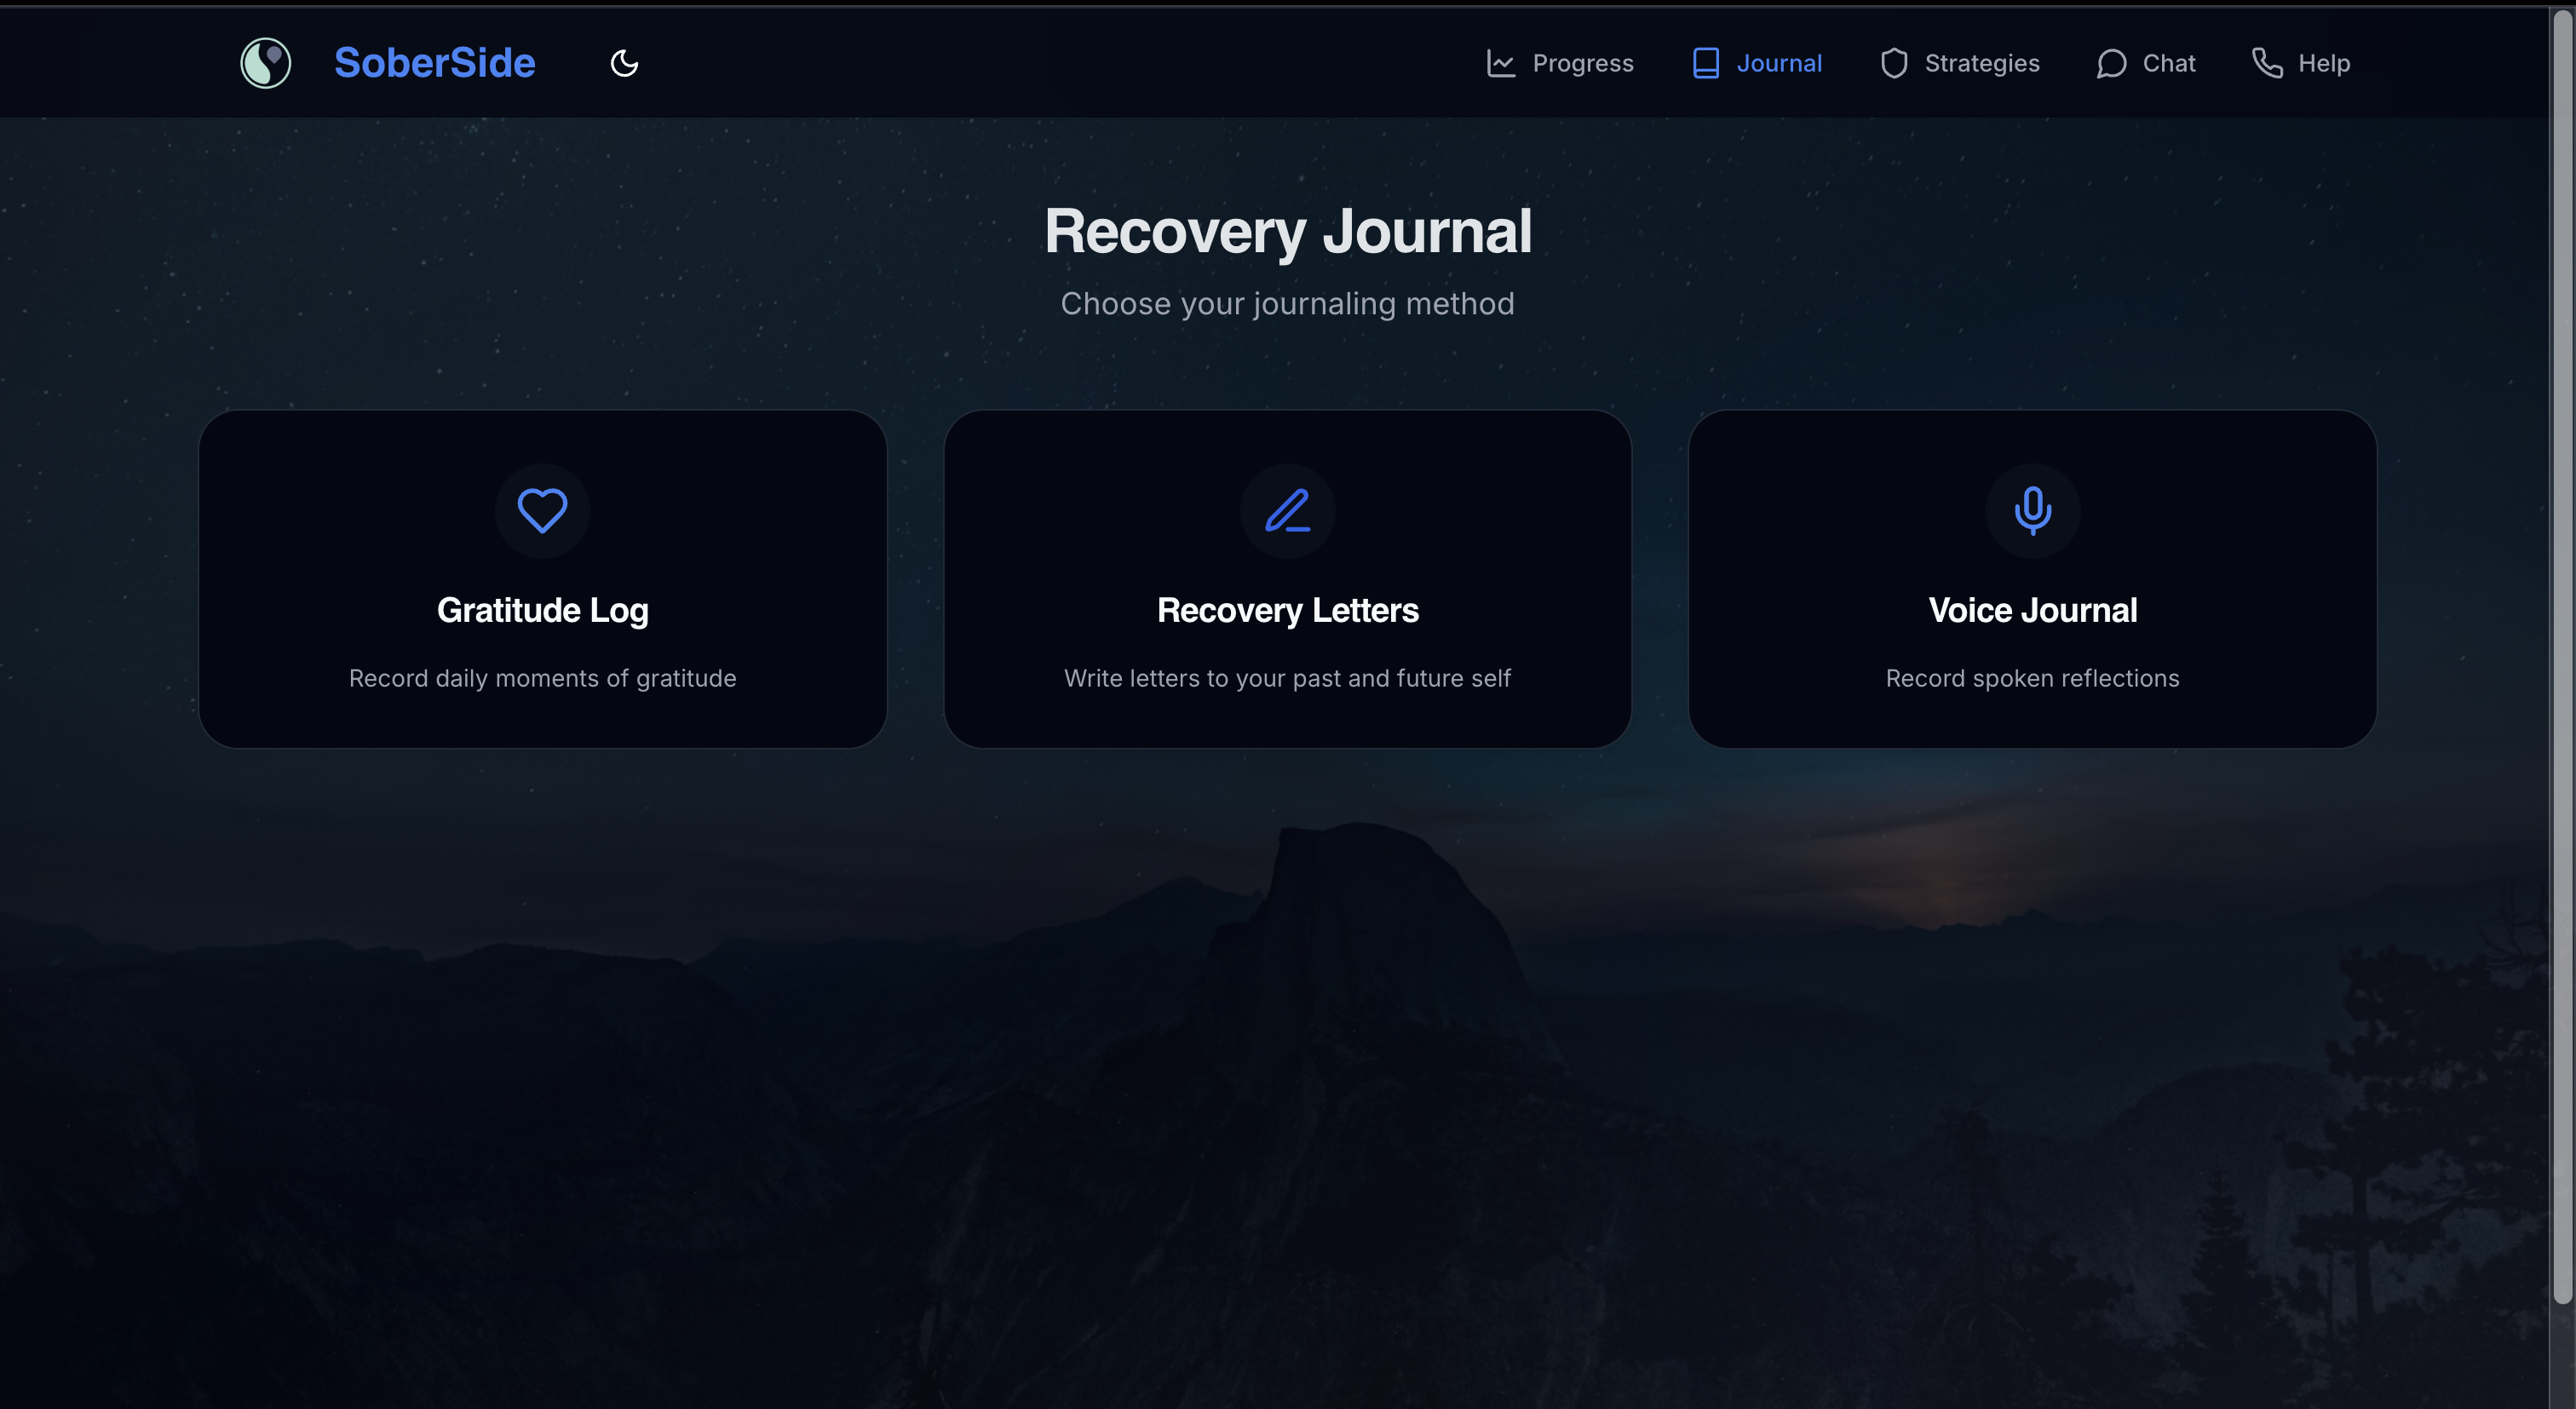
Task: Click the vertical page scrollbar
Action: click(x=2561, y=650)
